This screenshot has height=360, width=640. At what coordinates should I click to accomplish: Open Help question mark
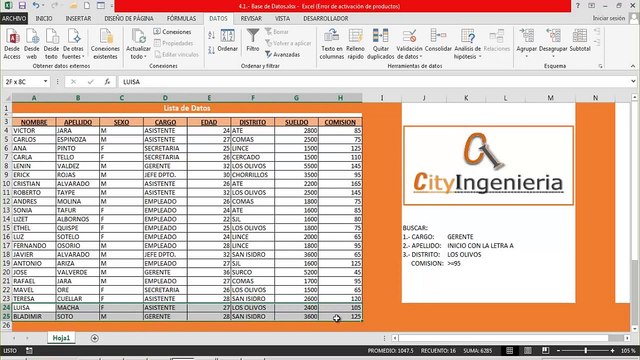click(578, 6)
